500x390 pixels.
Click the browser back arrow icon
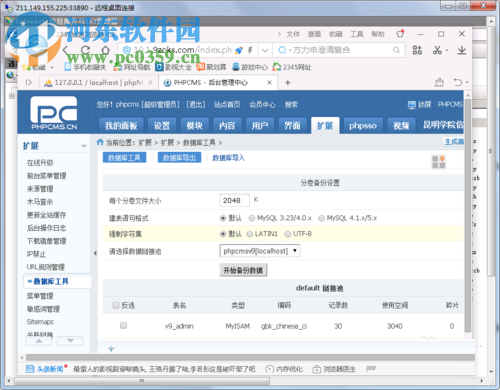(66, 50)
